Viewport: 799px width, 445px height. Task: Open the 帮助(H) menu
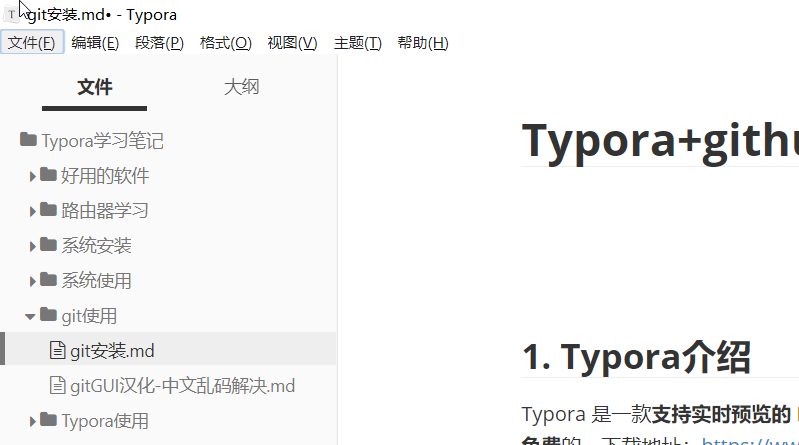click(x=423, y=42)
